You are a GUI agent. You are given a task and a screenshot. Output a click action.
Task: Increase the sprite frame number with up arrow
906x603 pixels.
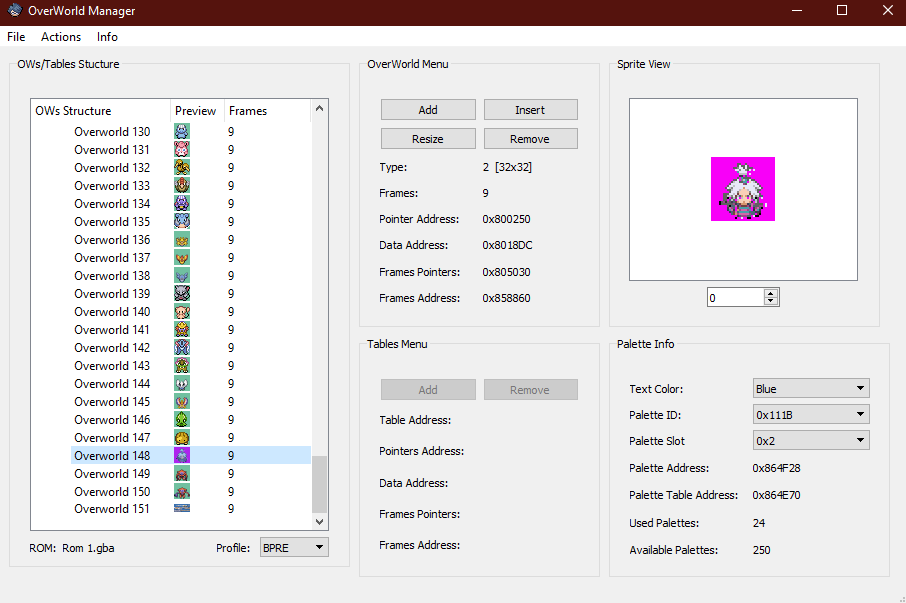(x=770, y=294)
